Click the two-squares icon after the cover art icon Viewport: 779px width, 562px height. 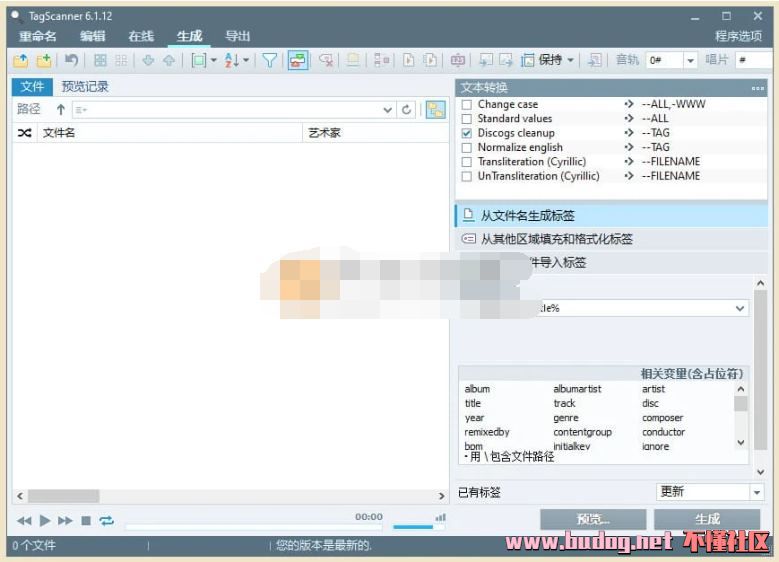[x=381, y=61]
